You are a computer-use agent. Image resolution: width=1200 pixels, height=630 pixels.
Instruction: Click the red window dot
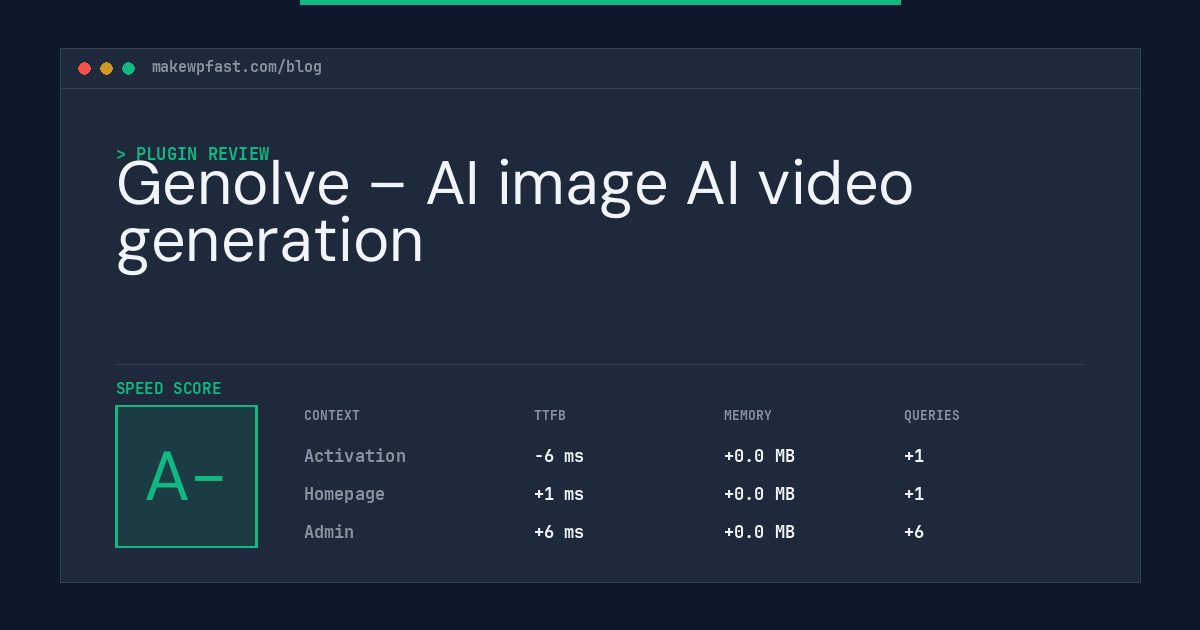84,68
